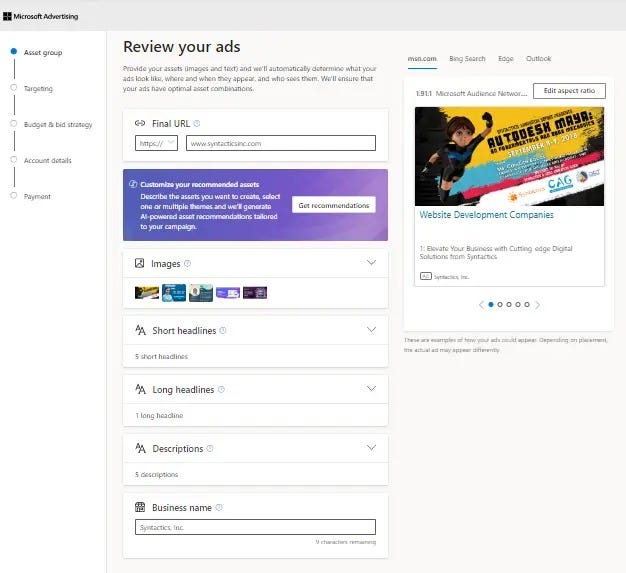Click the Final URL text field
Image resolution: width=626 pixels, height=573 pixels.
pyautogui.click(x=281, y=143)
